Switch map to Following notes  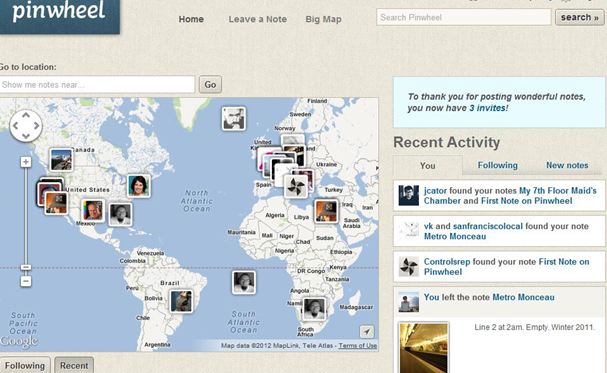tap(25, 365)
